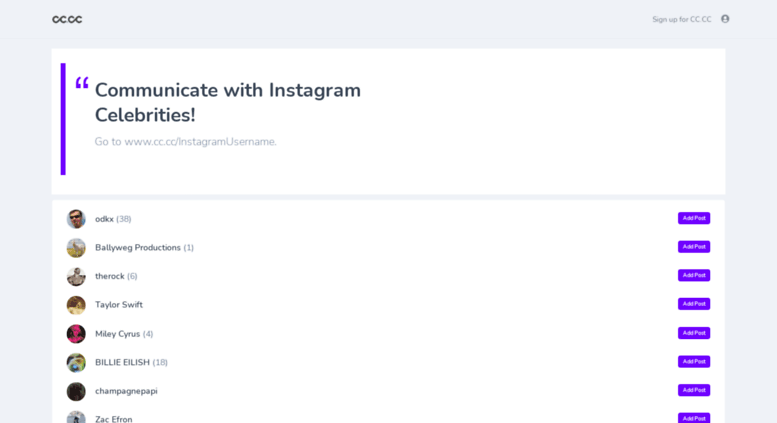Add Post for BILLIE EILISH
The image size is (777, 423).
click(x=694, y=362)
